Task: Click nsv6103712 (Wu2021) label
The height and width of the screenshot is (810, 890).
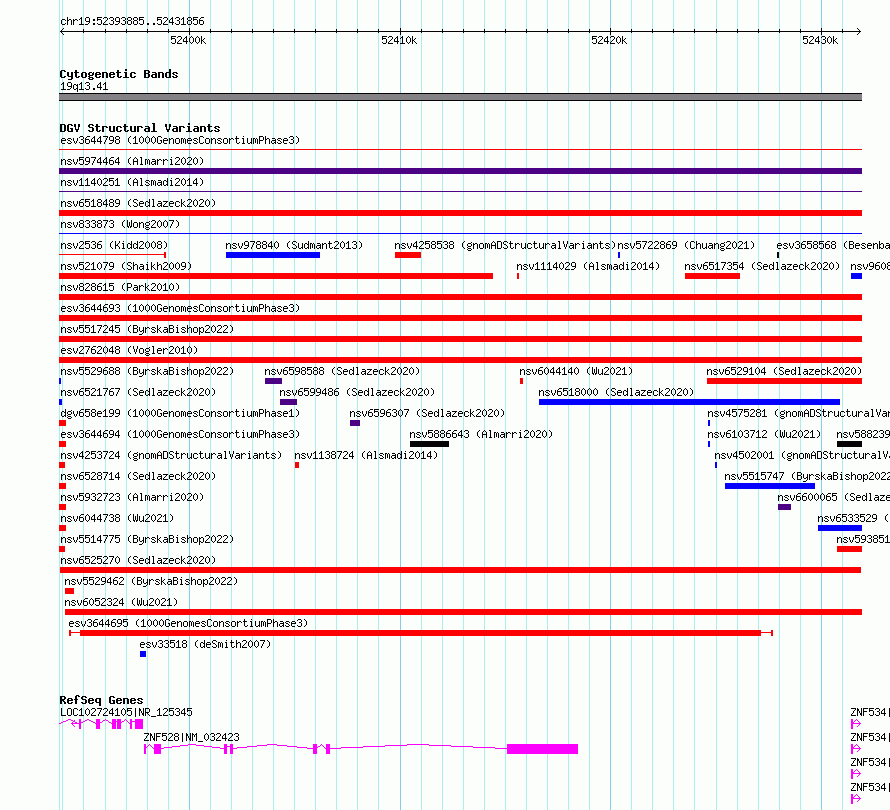Action: [x=764, y=434]
